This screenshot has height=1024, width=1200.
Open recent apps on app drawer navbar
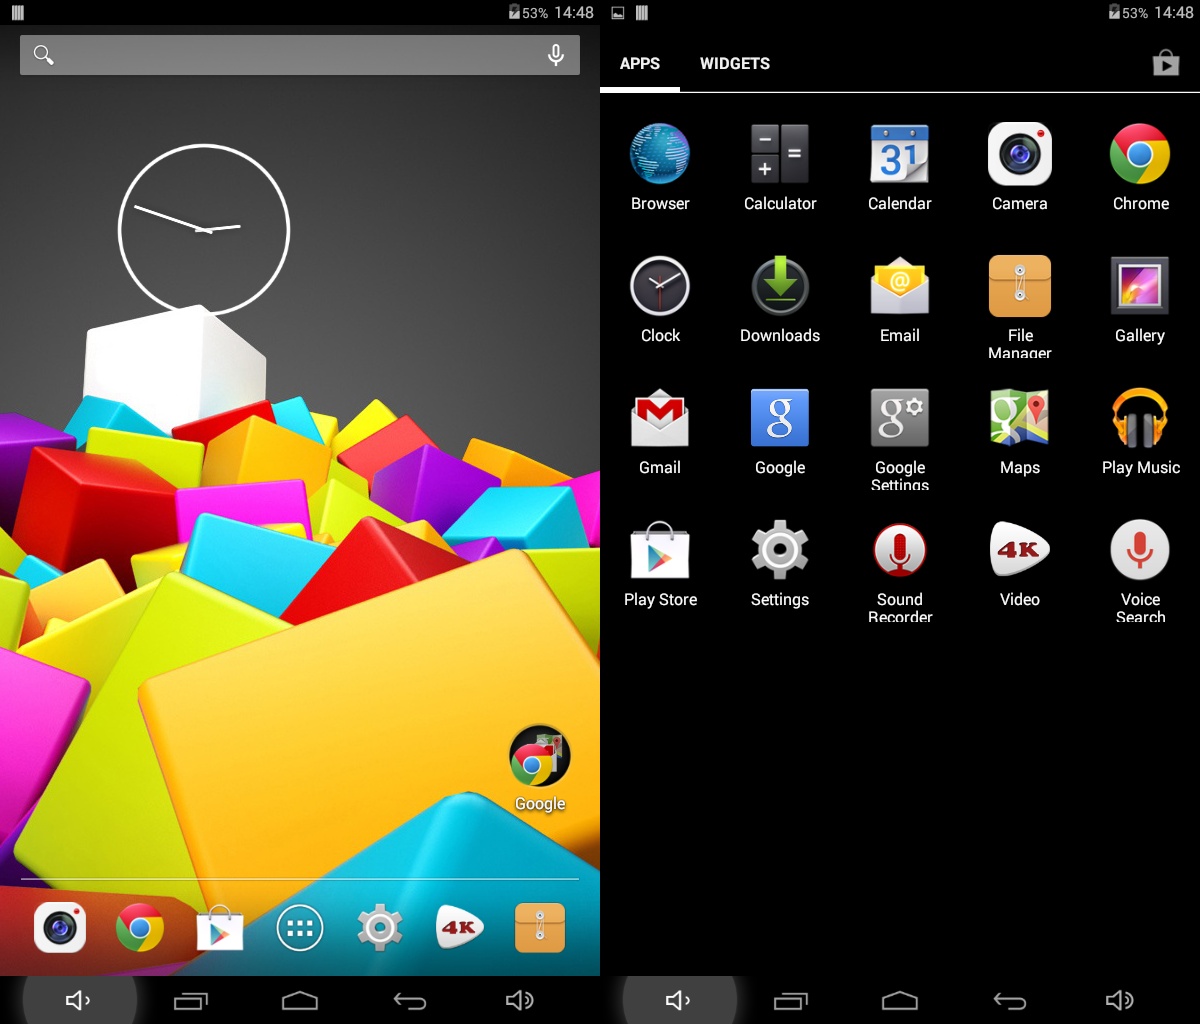(790, 1000)
